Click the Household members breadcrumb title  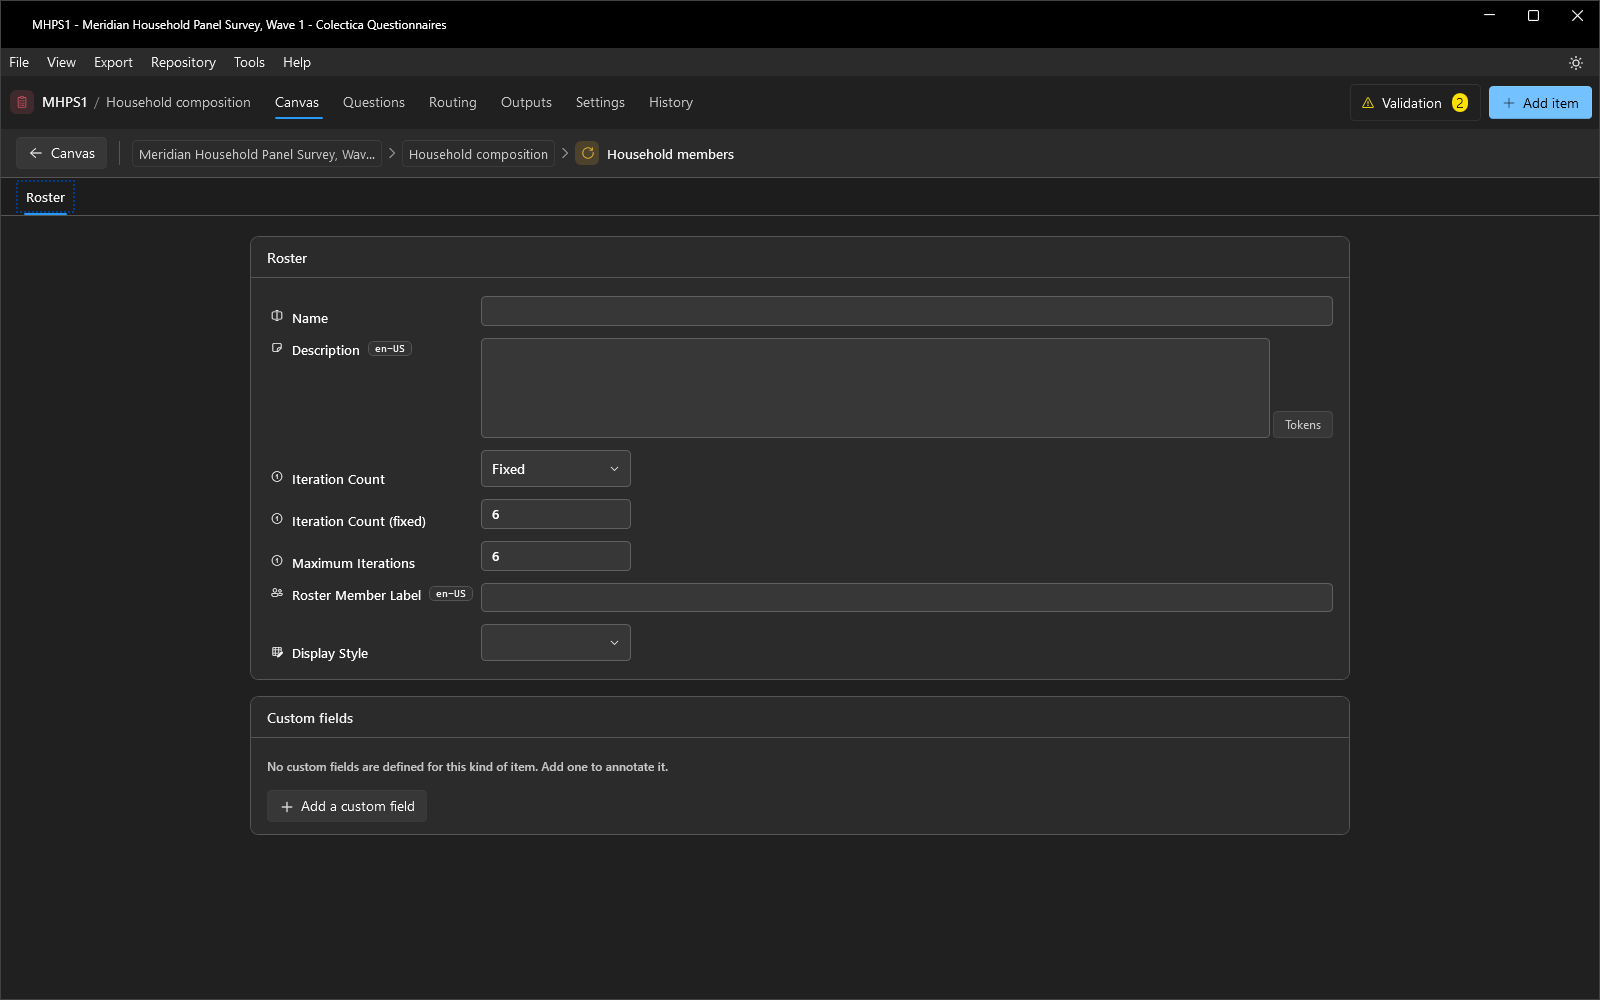670,154
